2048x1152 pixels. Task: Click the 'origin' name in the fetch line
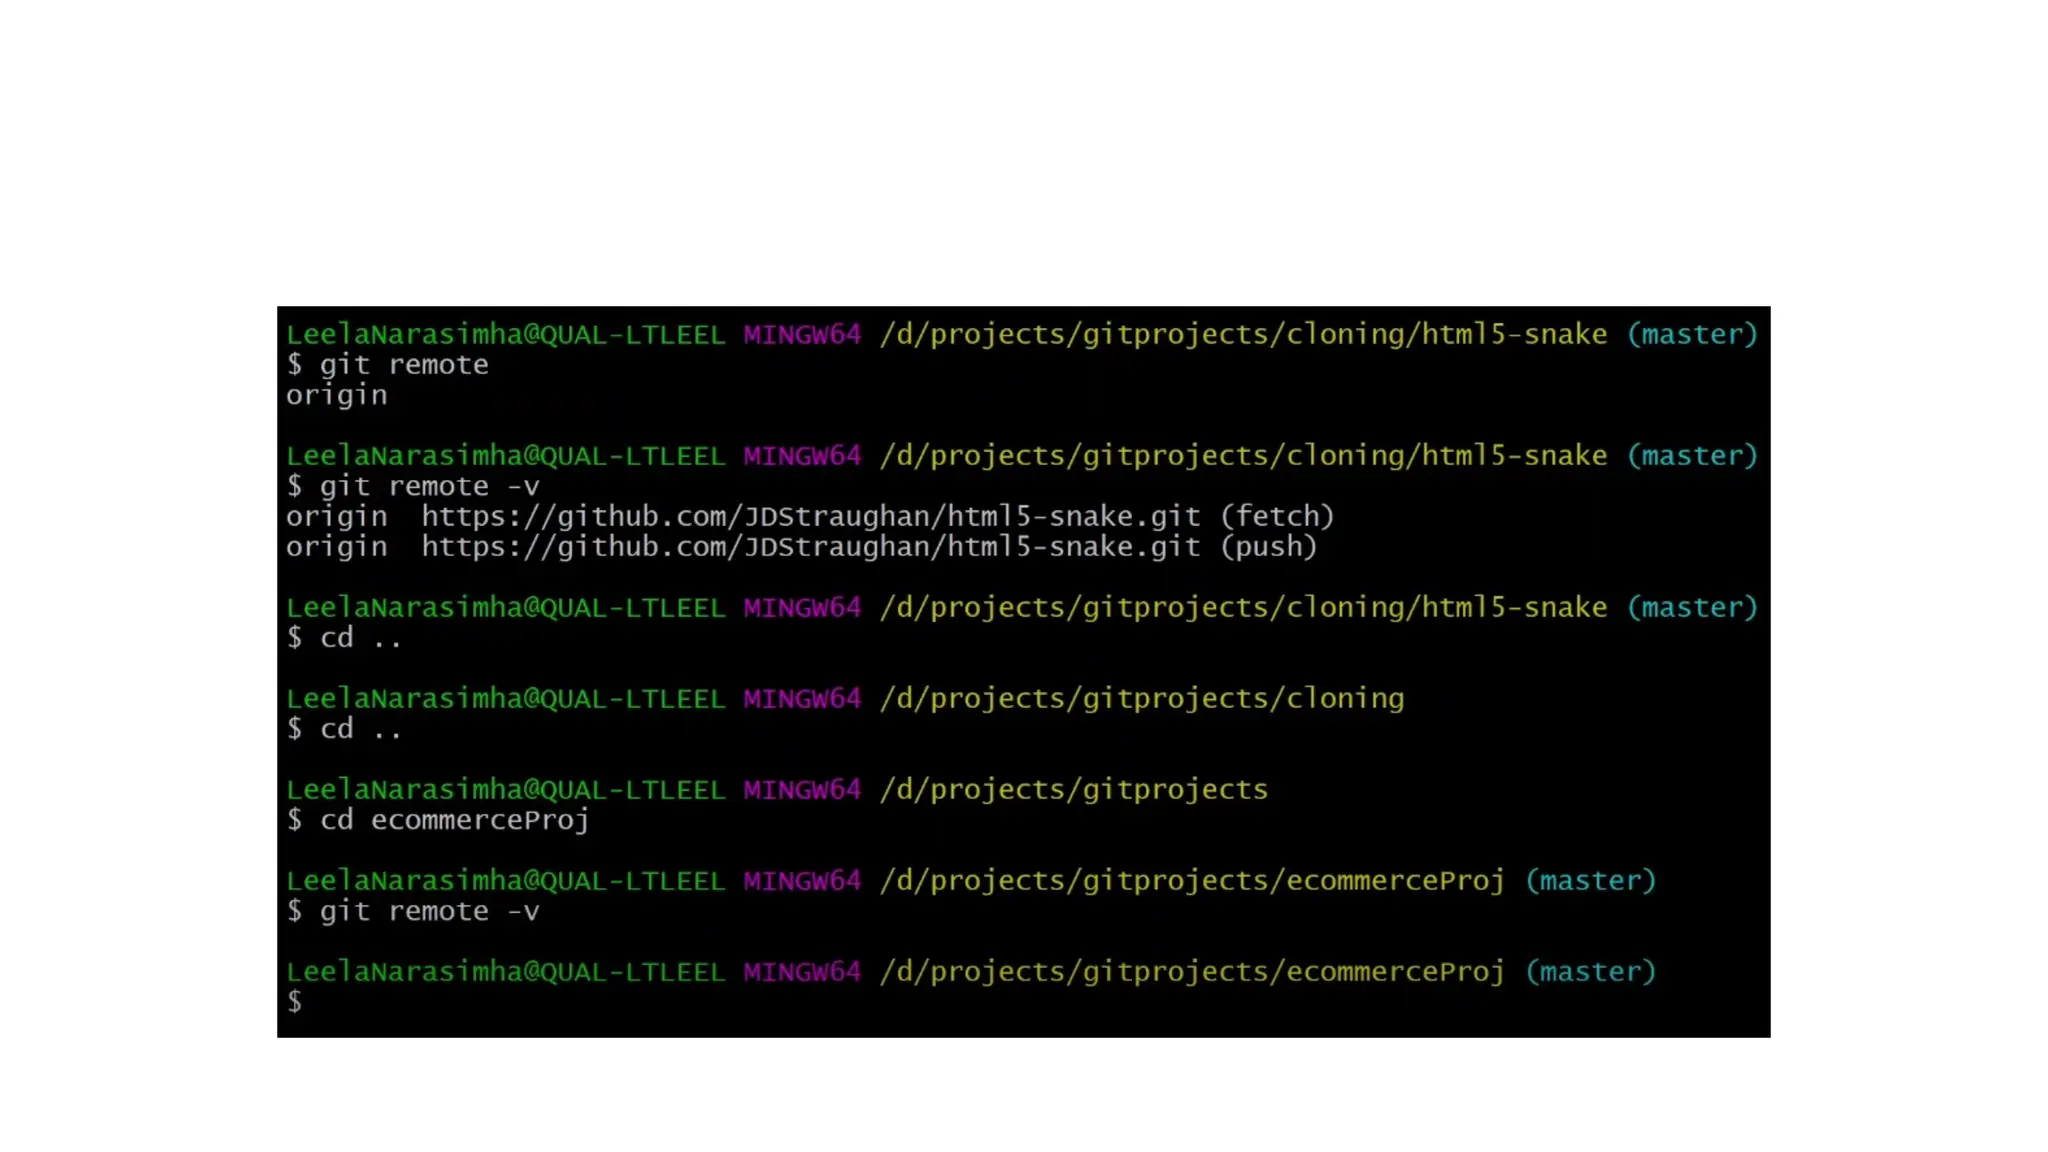336,516
